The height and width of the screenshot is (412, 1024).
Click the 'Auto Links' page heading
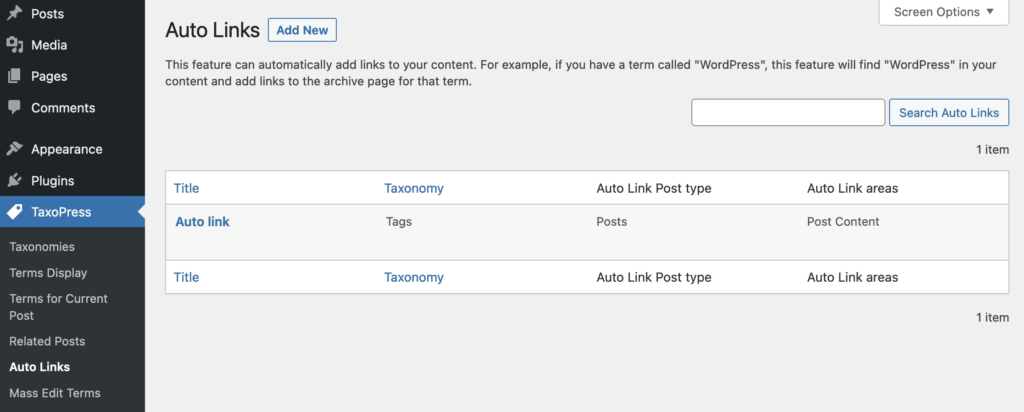(x=212, y=30)
